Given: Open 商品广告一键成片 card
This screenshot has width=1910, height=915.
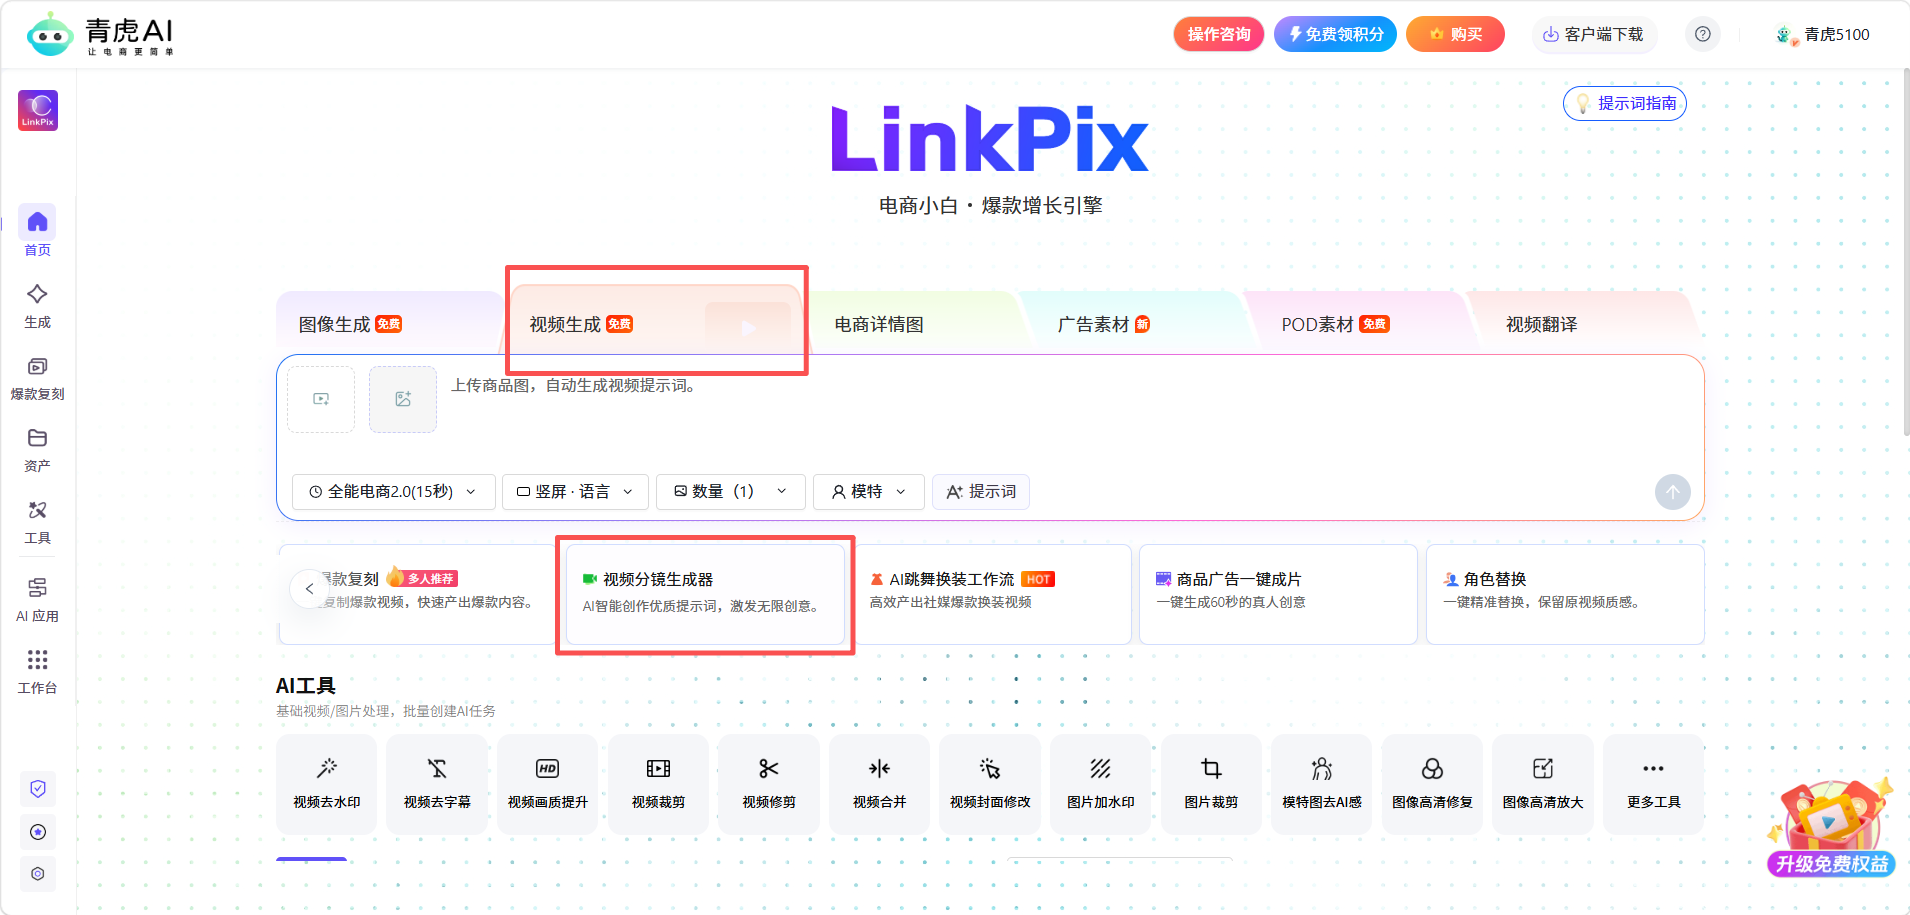Looking at the screenshot, I should coord(1278,594).
